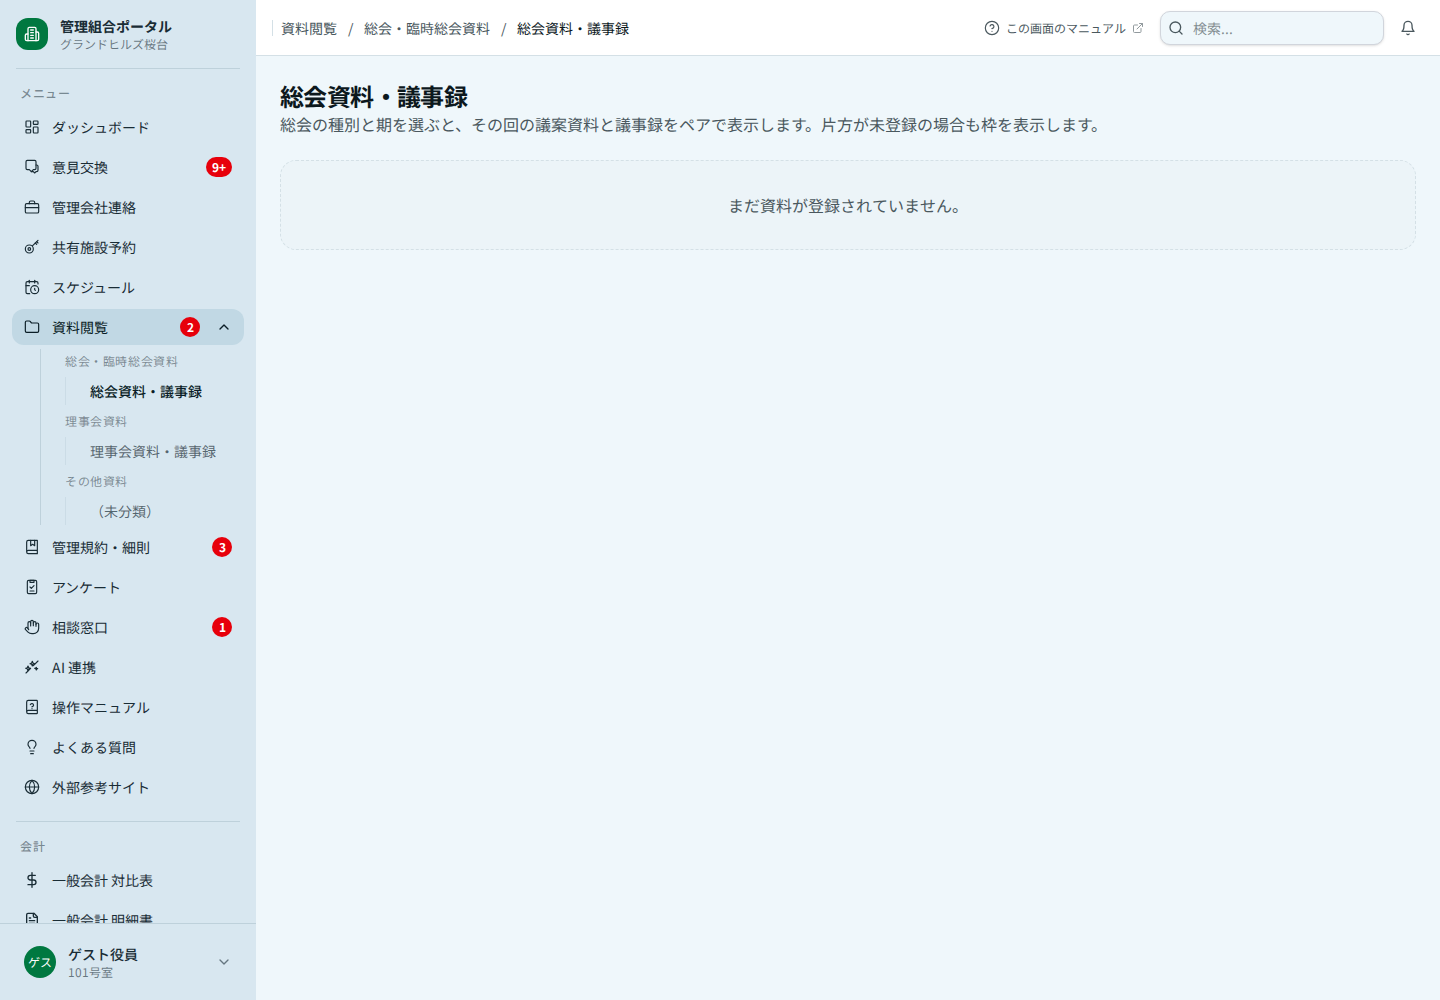Viewport: 1440px width, 1000px height.
Task: Open AI 連携 menu item
Action: [x=128, y=667]
